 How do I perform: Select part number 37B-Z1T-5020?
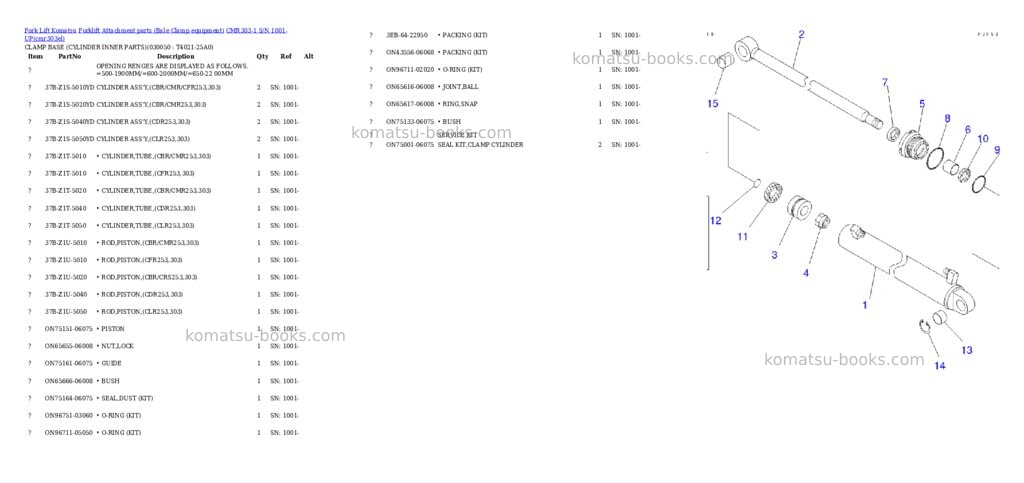pyautogui.click(x=65, y=191)
